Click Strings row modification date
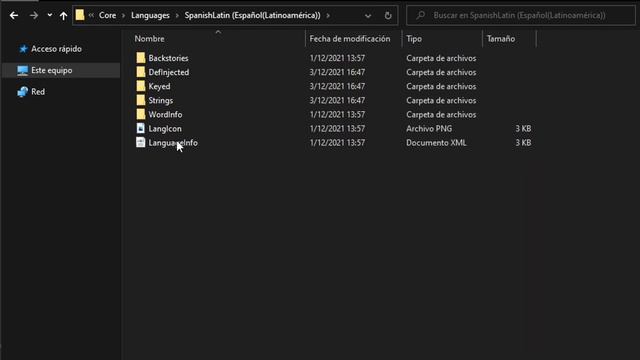640x360 pixels. coord(337,100)
